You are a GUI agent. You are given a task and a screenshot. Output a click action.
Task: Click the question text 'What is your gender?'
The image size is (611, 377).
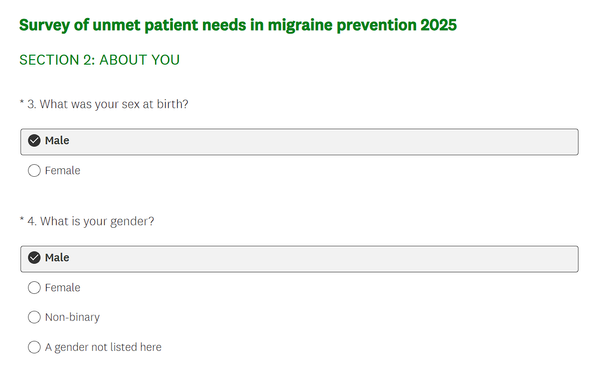tap(97, 221)
